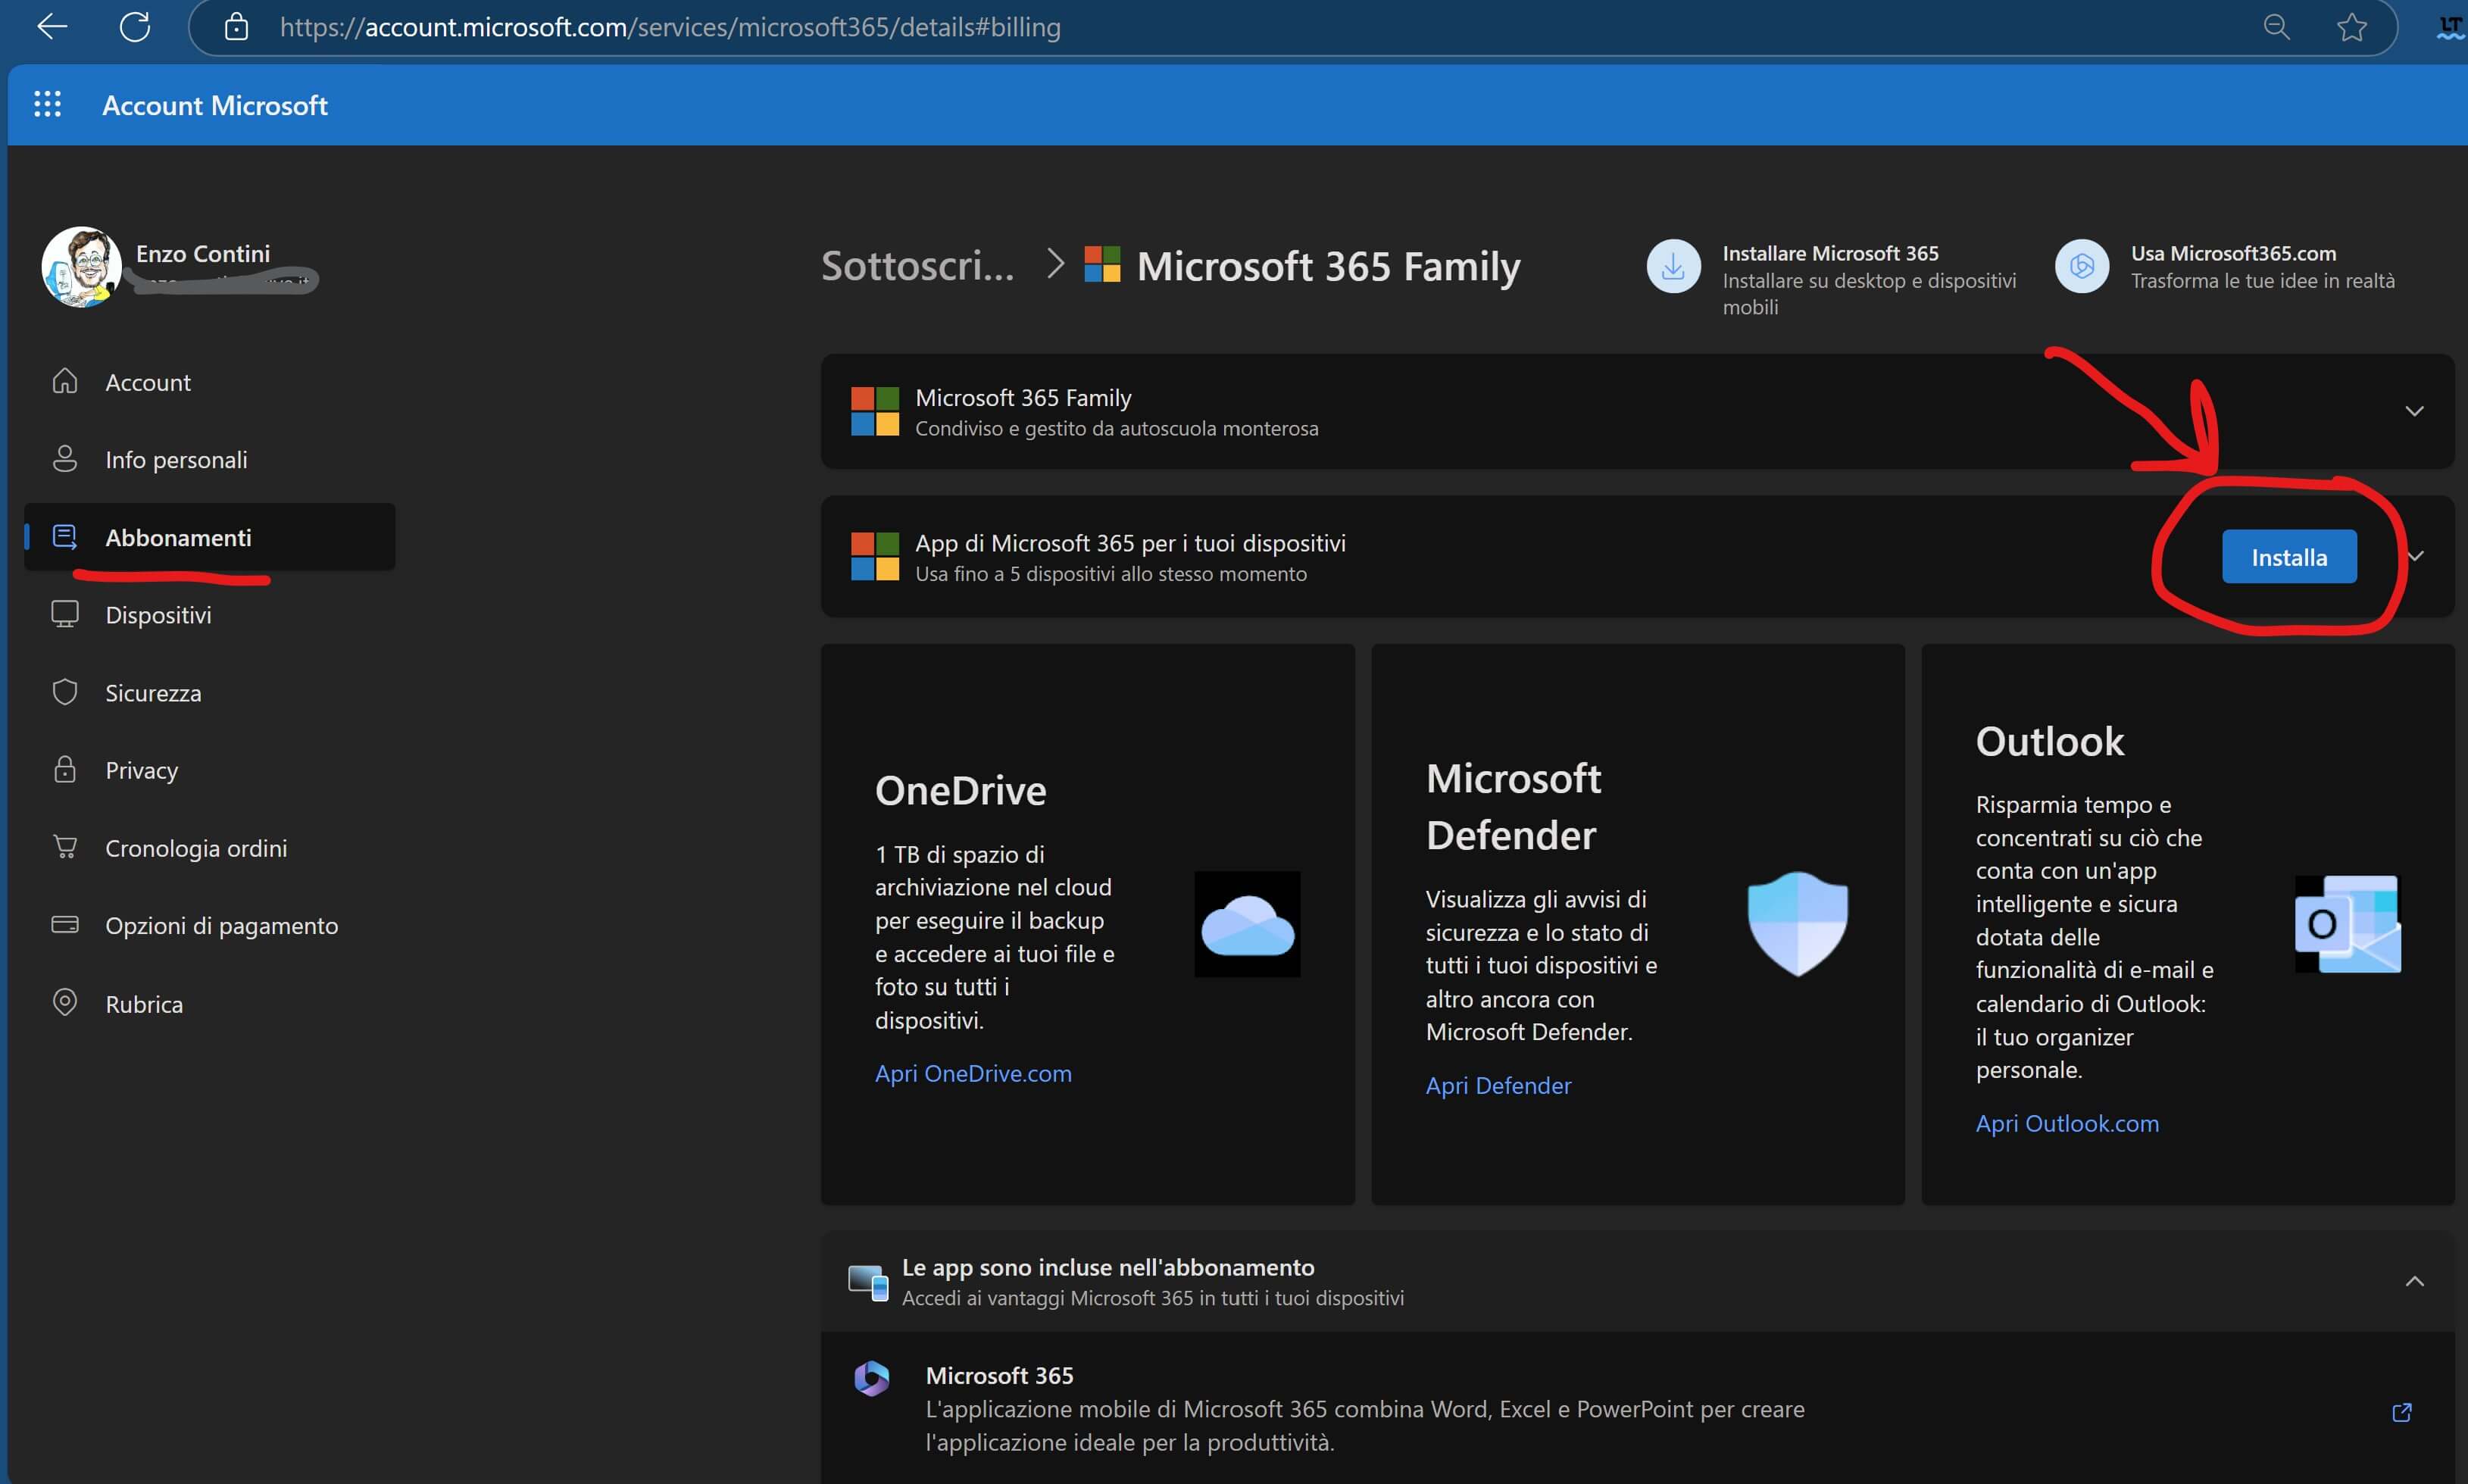The width and height of the screenshot is (2468, 1484).
Task: Click the blue Installa button
Action: point(2288,557)
